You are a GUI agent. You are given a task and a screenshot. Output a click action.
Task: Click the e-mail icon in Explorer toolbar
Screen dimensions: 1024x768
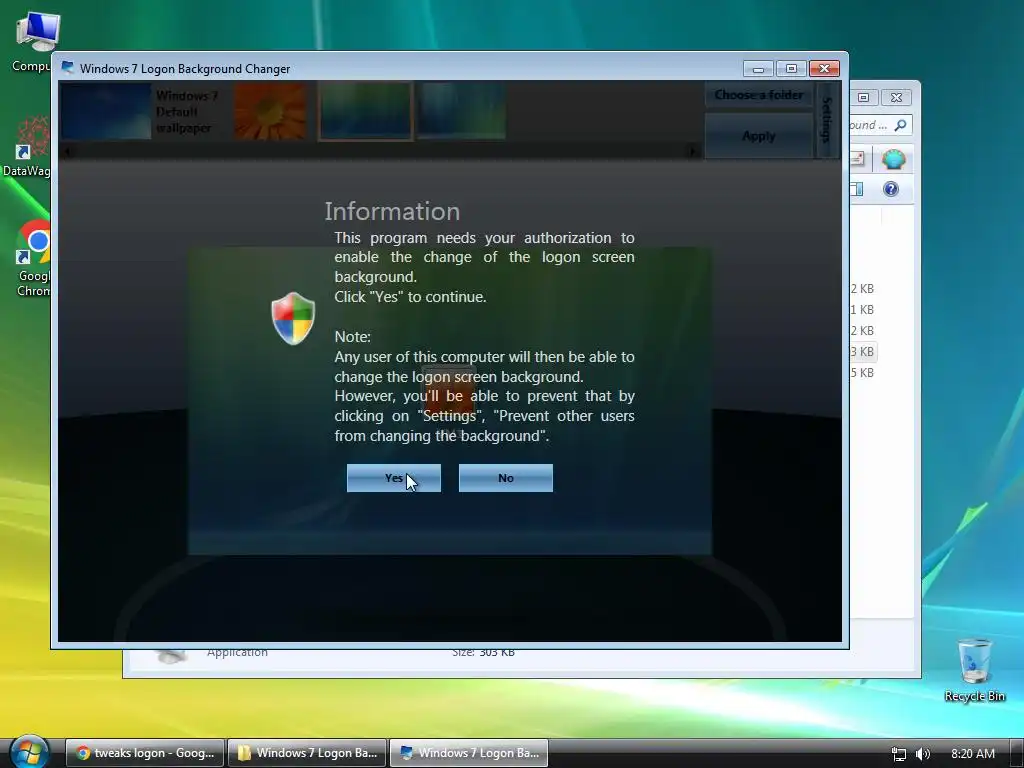(x=857, y=159)
